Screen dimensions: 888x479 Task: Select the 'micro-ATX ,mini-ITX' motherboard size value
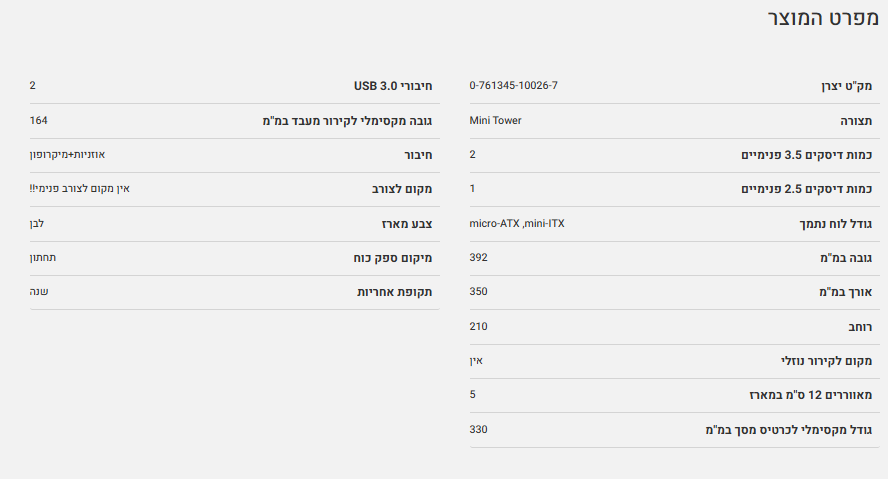click(517, 223)
